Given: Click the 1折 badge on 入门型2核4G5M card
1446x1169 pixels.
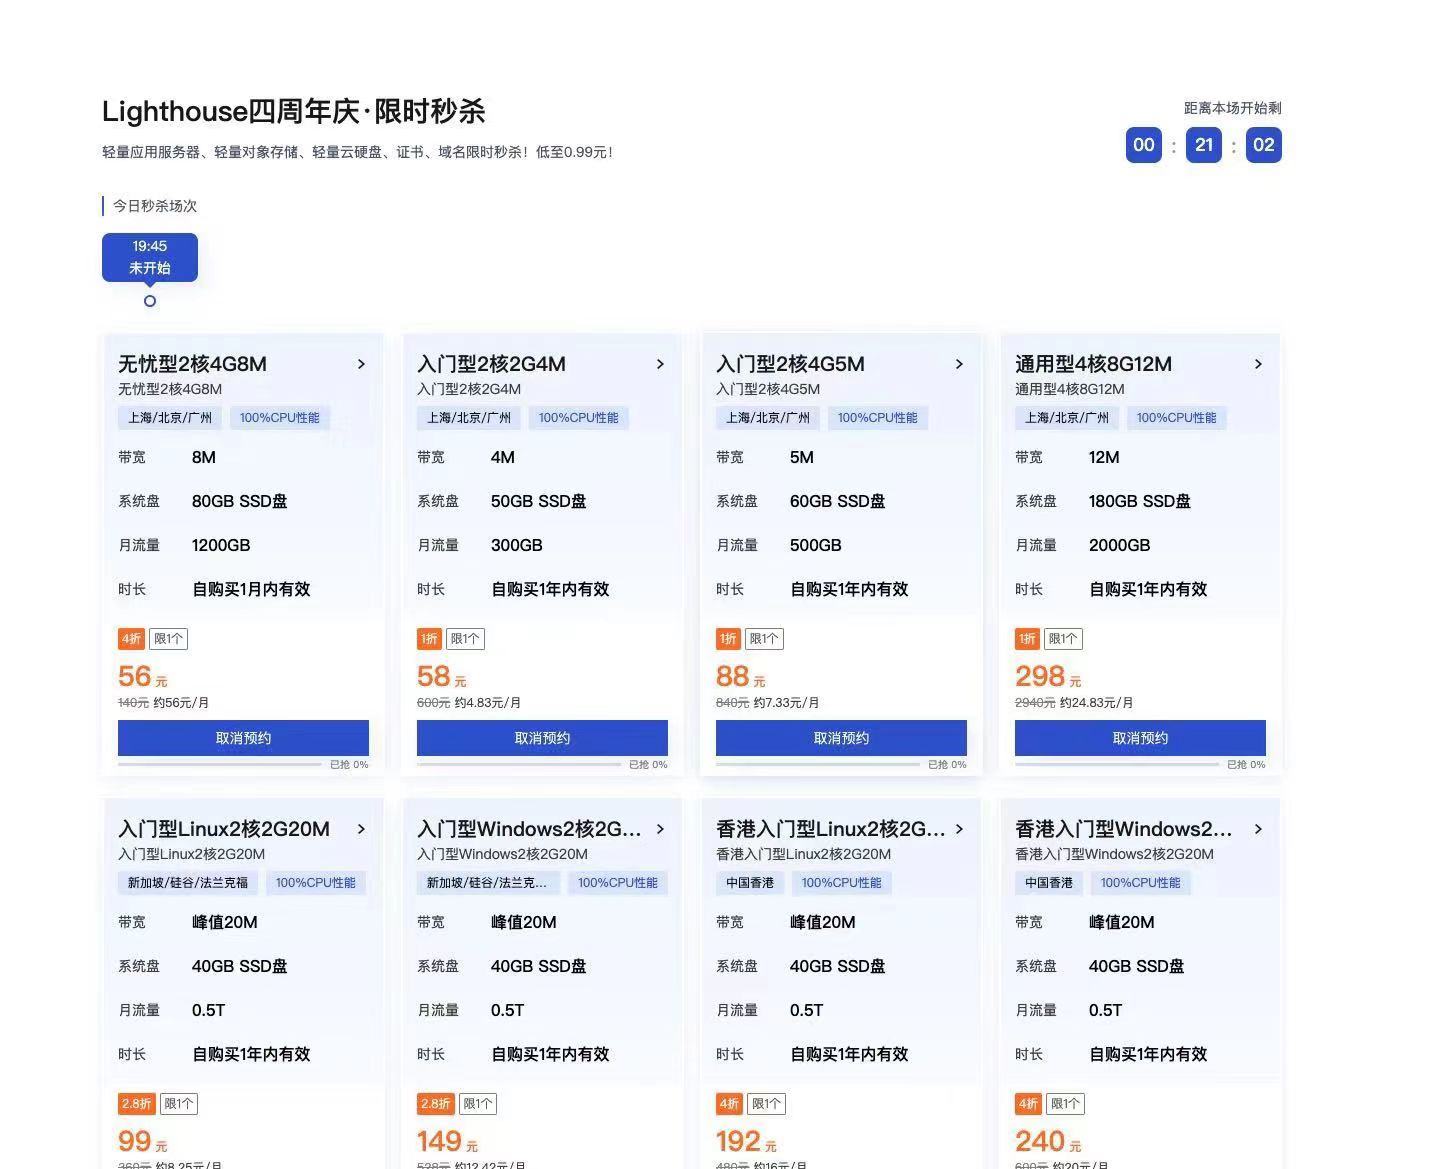Looking at the screenshot, I should click(x=728, y=639).
